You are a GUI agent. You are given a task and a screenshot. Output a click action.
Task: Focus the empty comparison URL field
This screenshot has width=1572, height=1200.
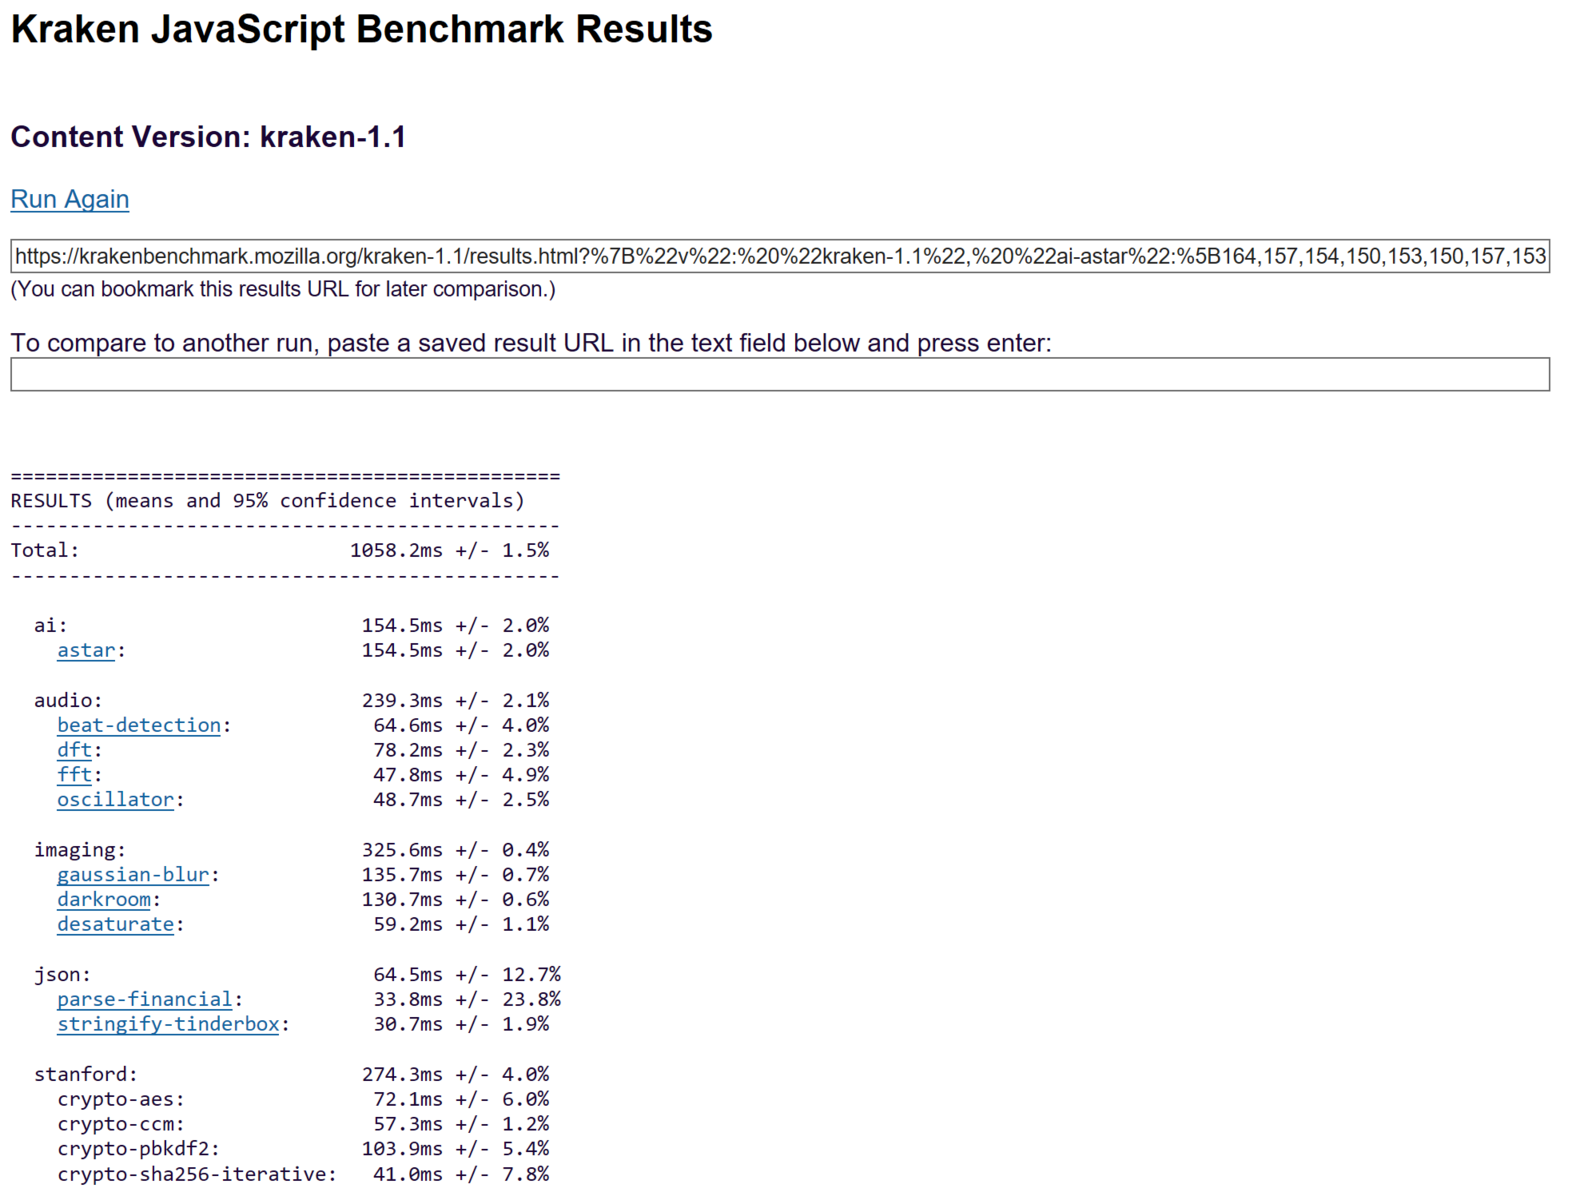point(780,374)
